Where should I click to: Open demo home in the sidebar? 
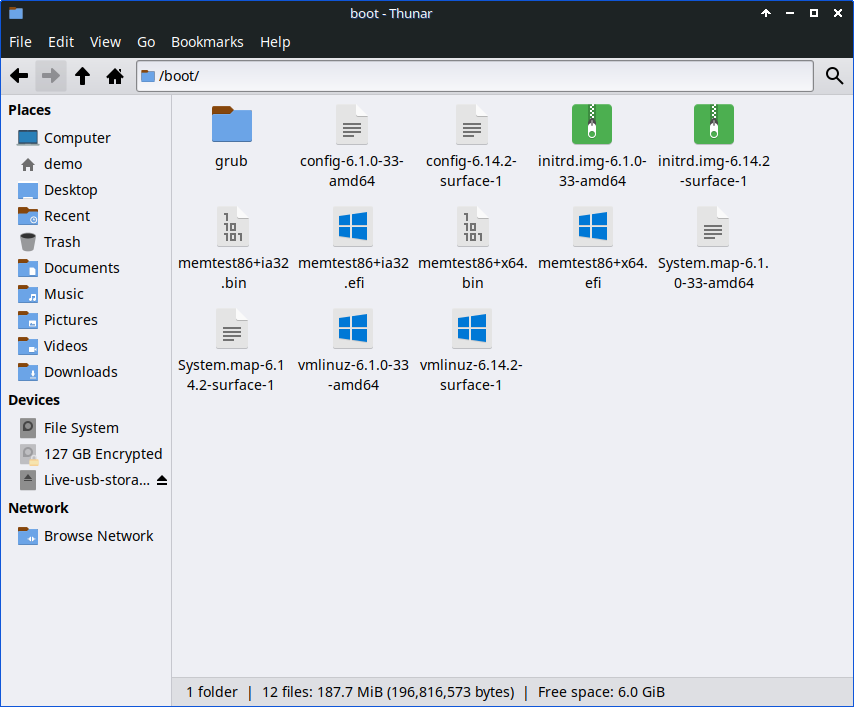86,164
